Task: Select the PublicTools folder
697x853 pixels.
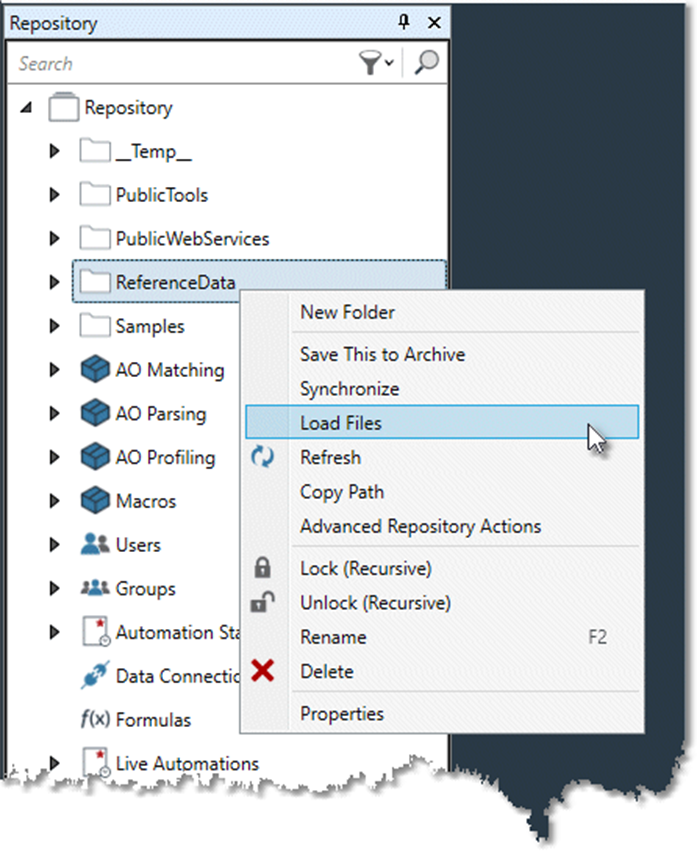Action: 160,194
